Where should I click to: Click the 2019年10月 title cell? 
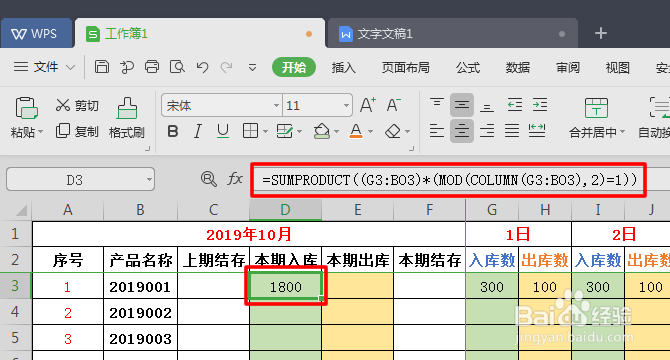coord(249,234)
